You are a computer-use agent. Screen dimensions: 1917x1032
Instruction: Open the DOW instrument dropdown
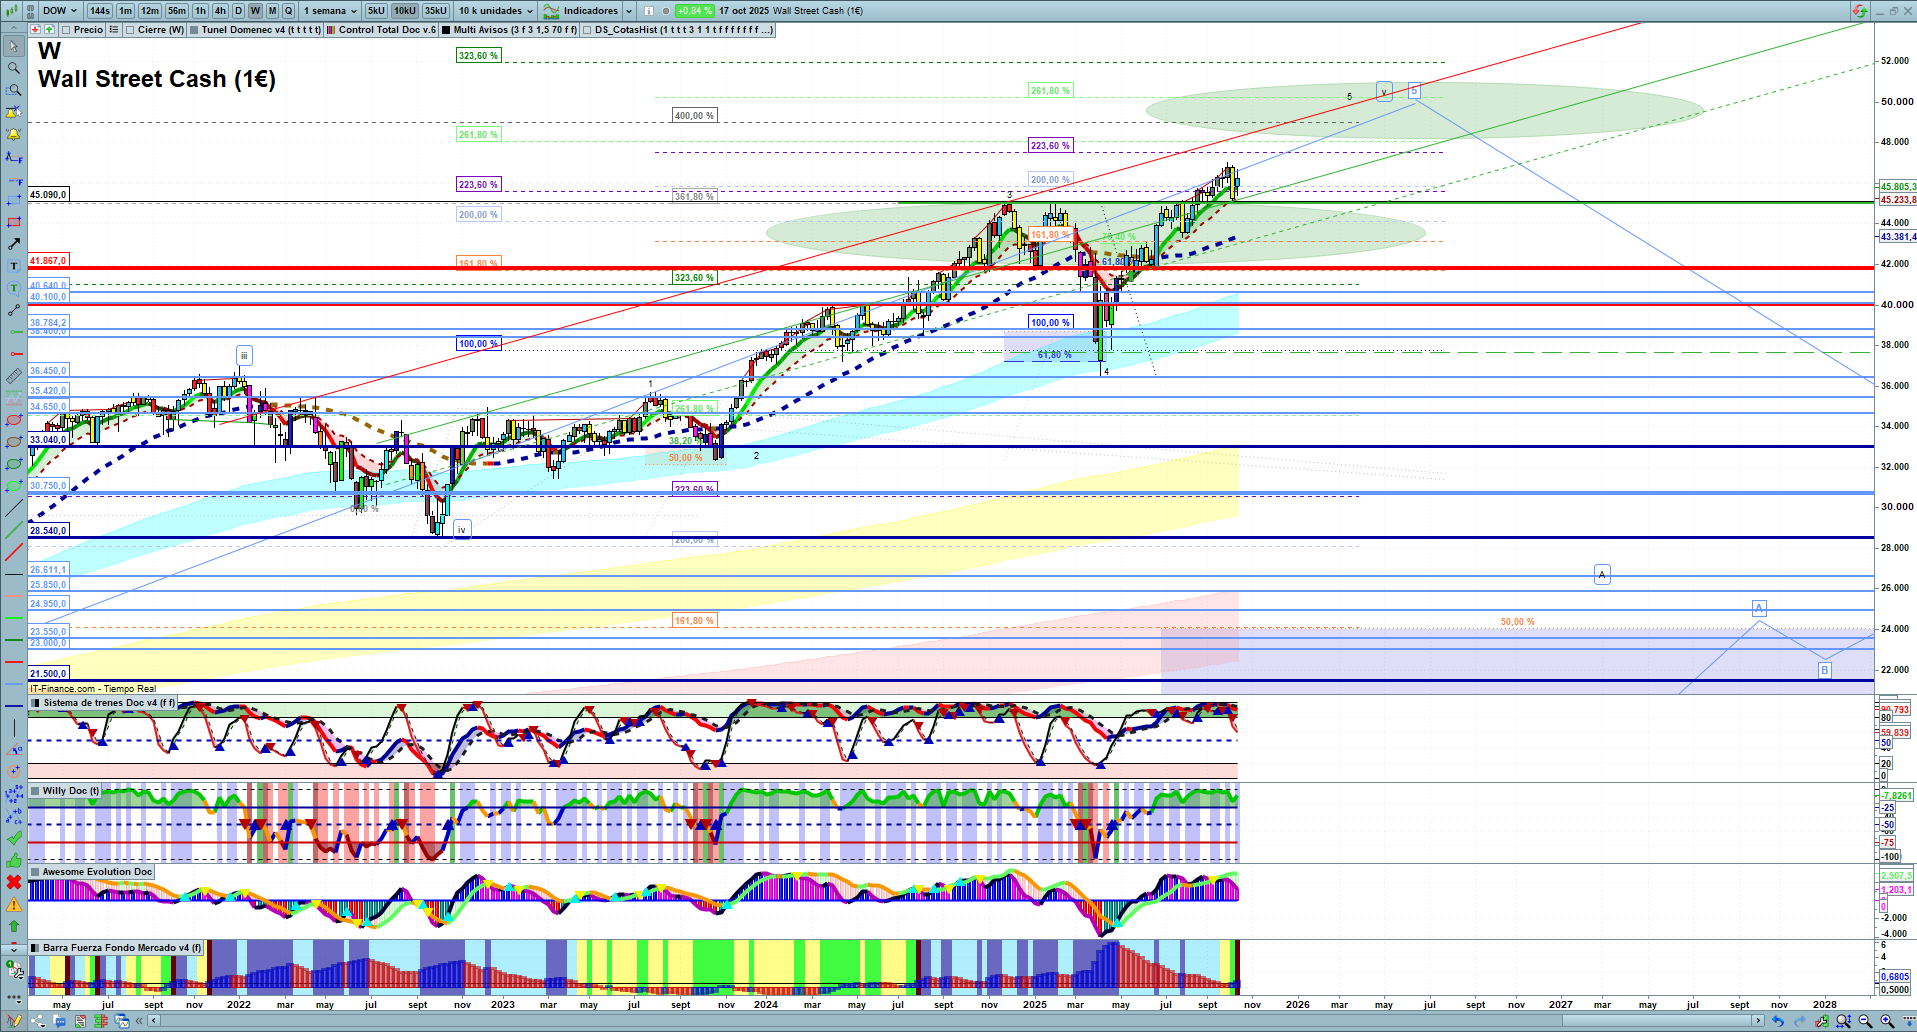click(x=60, y=11)
